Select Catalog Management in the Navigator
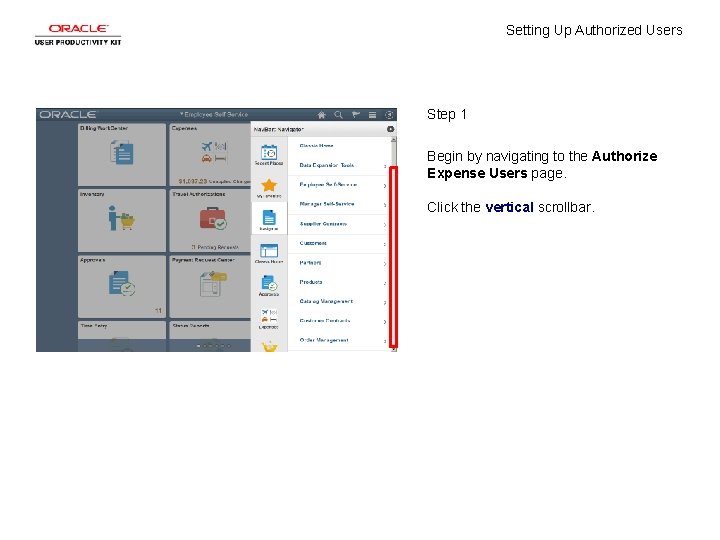 [x=326, y=302]
